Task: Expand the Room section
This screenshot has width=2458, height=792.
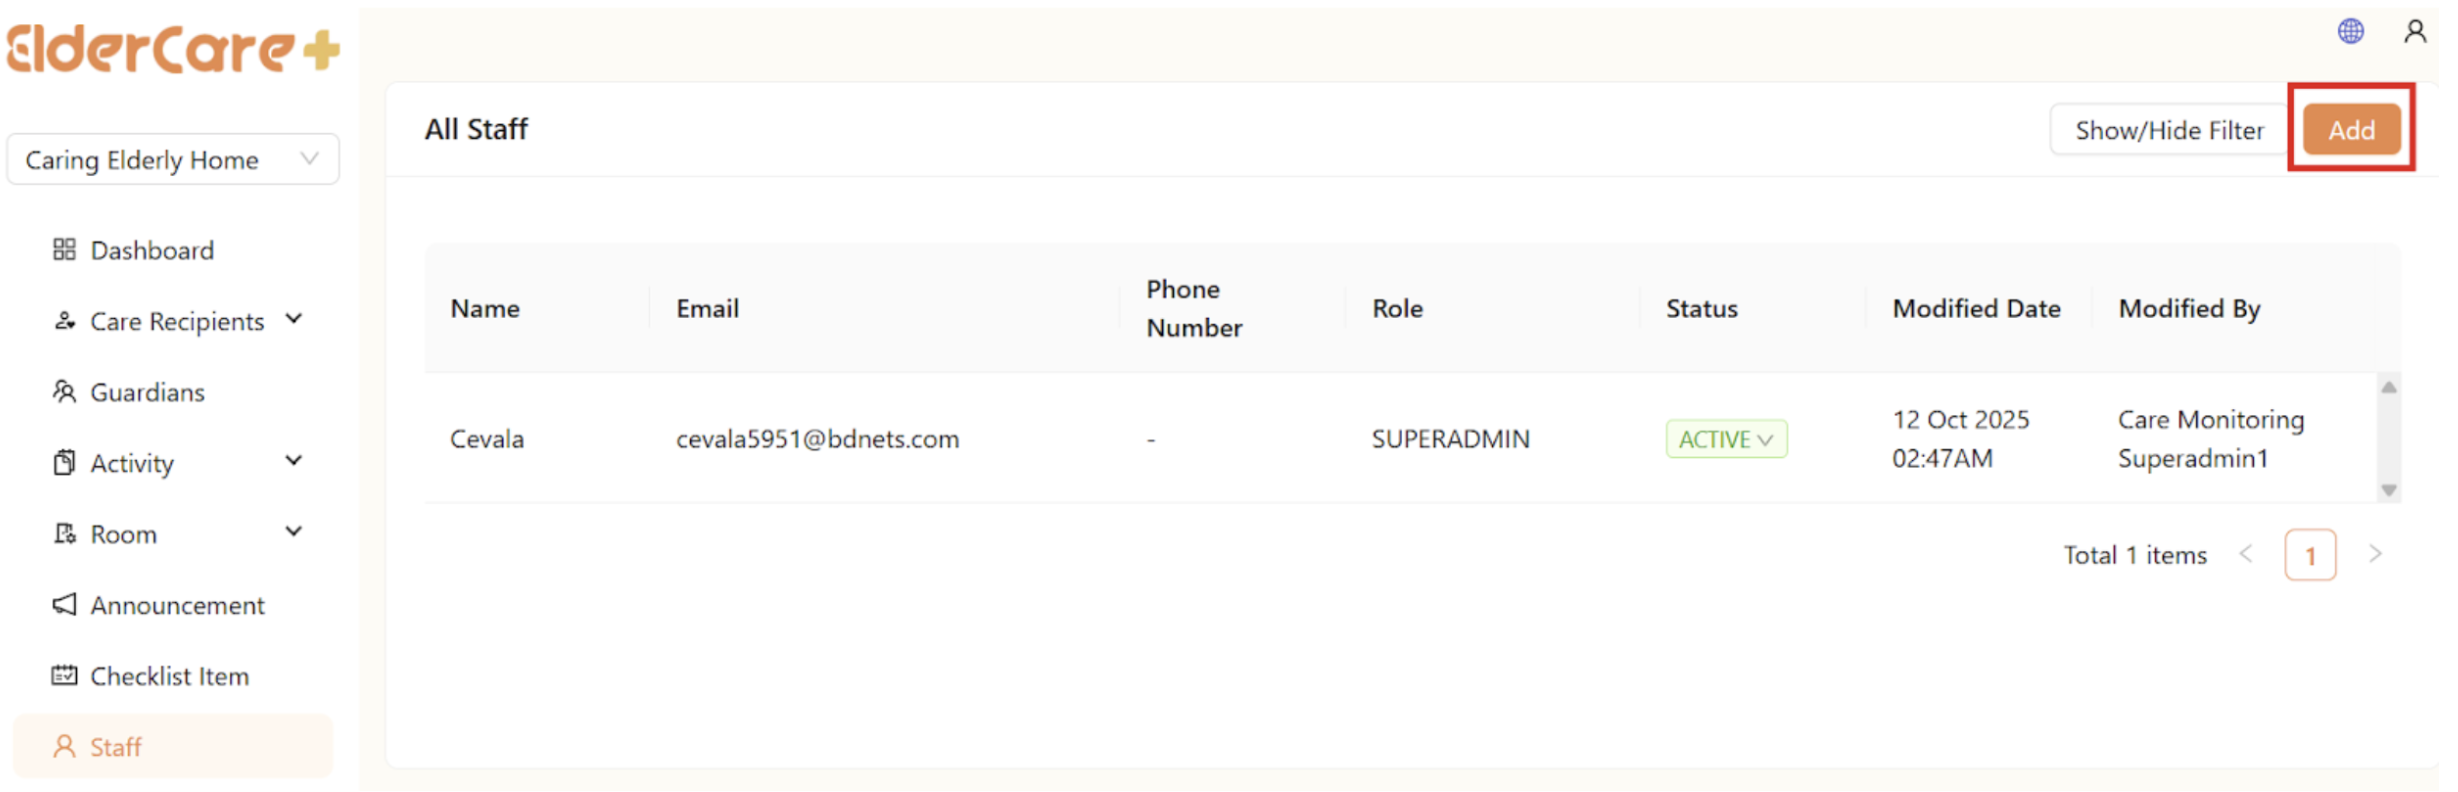Action: pos(294,531)
